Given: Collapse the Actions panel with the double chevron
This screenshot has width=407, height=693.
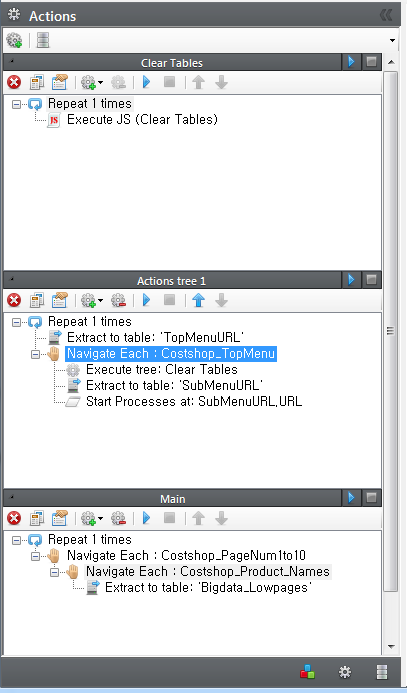Looking at the screenshot, I should coord(386,15).
